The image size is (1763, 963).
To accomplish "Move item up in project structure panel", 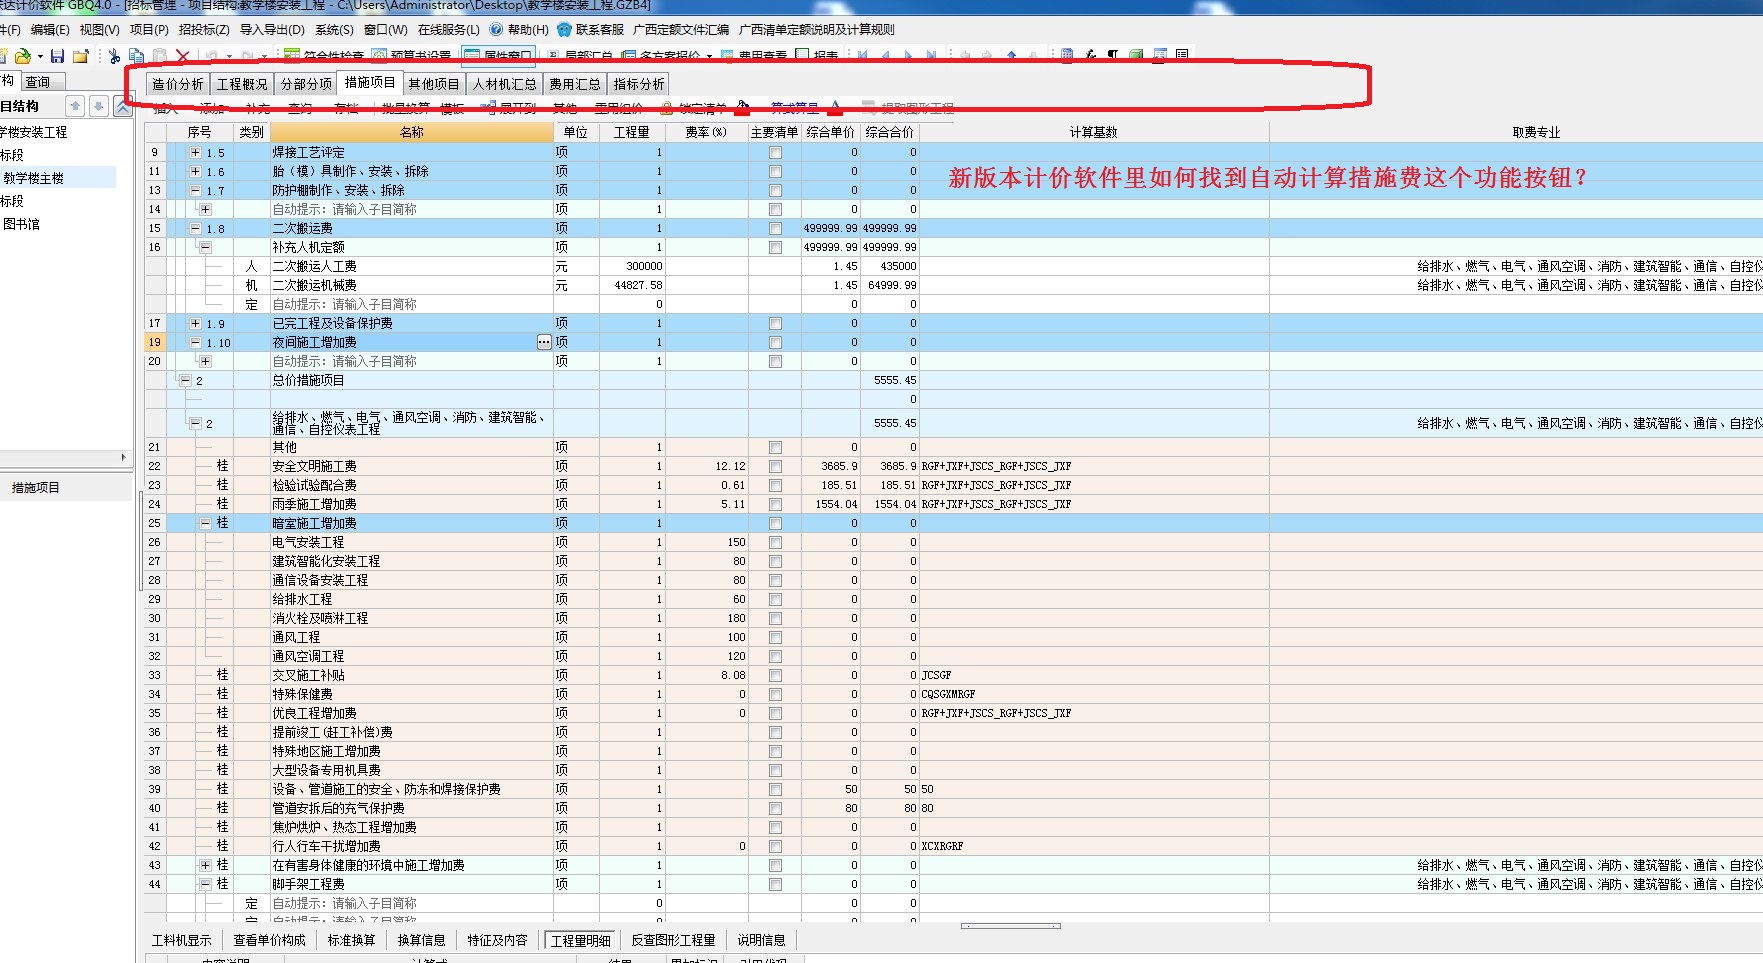I will pos(75,106).
